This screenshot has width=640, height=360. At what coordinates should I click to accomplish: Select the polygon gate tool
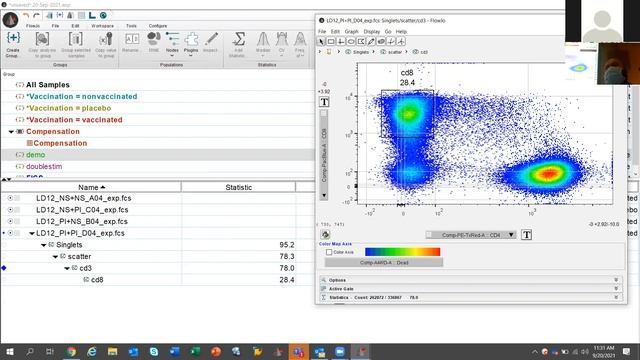361,41
